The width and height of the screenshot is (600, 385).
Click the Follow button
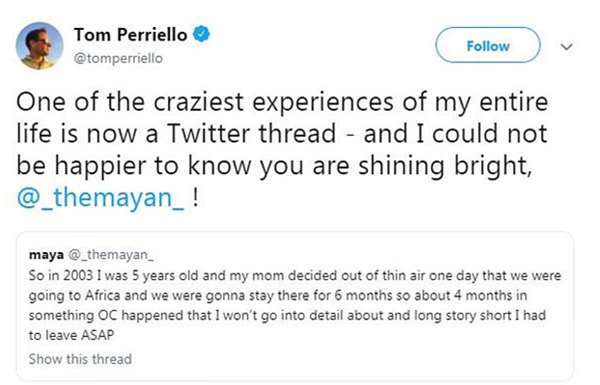(488, 45)
